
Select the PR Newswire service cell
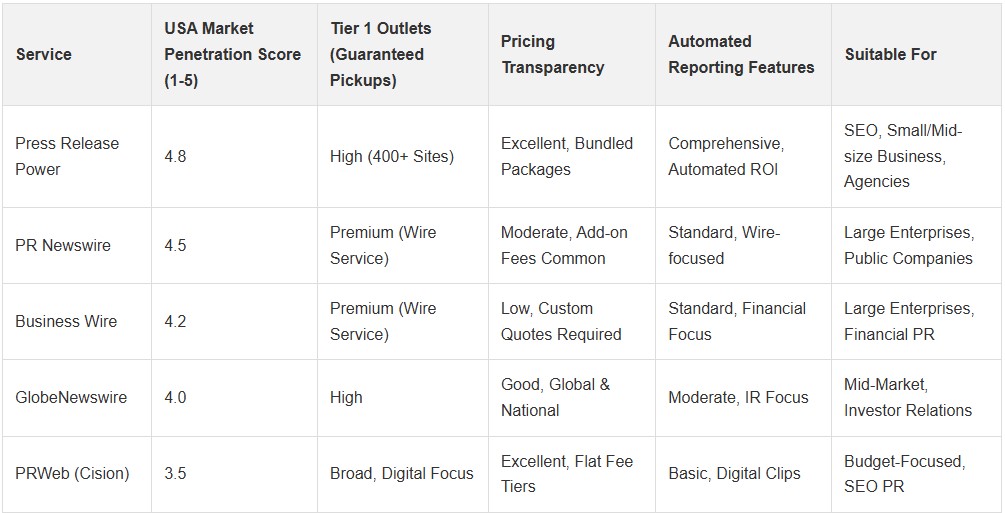coord(63,245)
